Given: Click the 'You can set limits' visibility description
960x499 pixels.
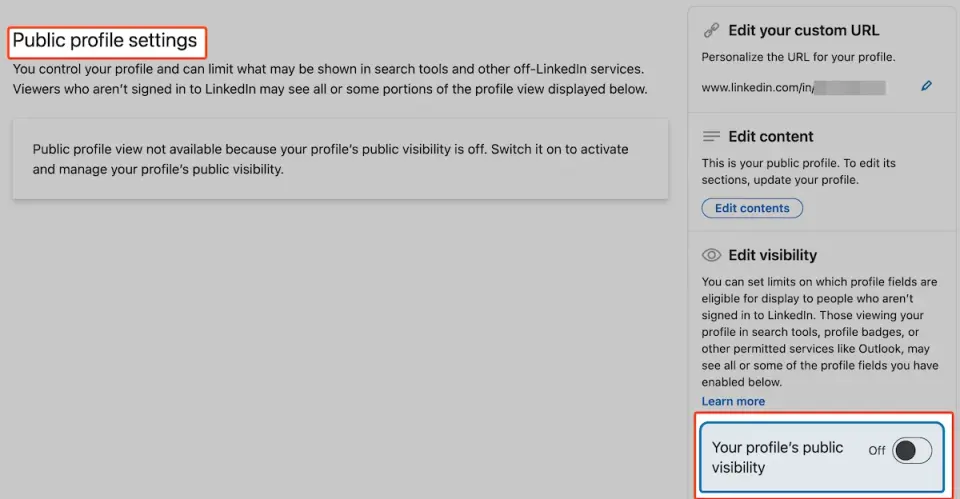Looking at the screenshot, I should (x=820, y=332).
